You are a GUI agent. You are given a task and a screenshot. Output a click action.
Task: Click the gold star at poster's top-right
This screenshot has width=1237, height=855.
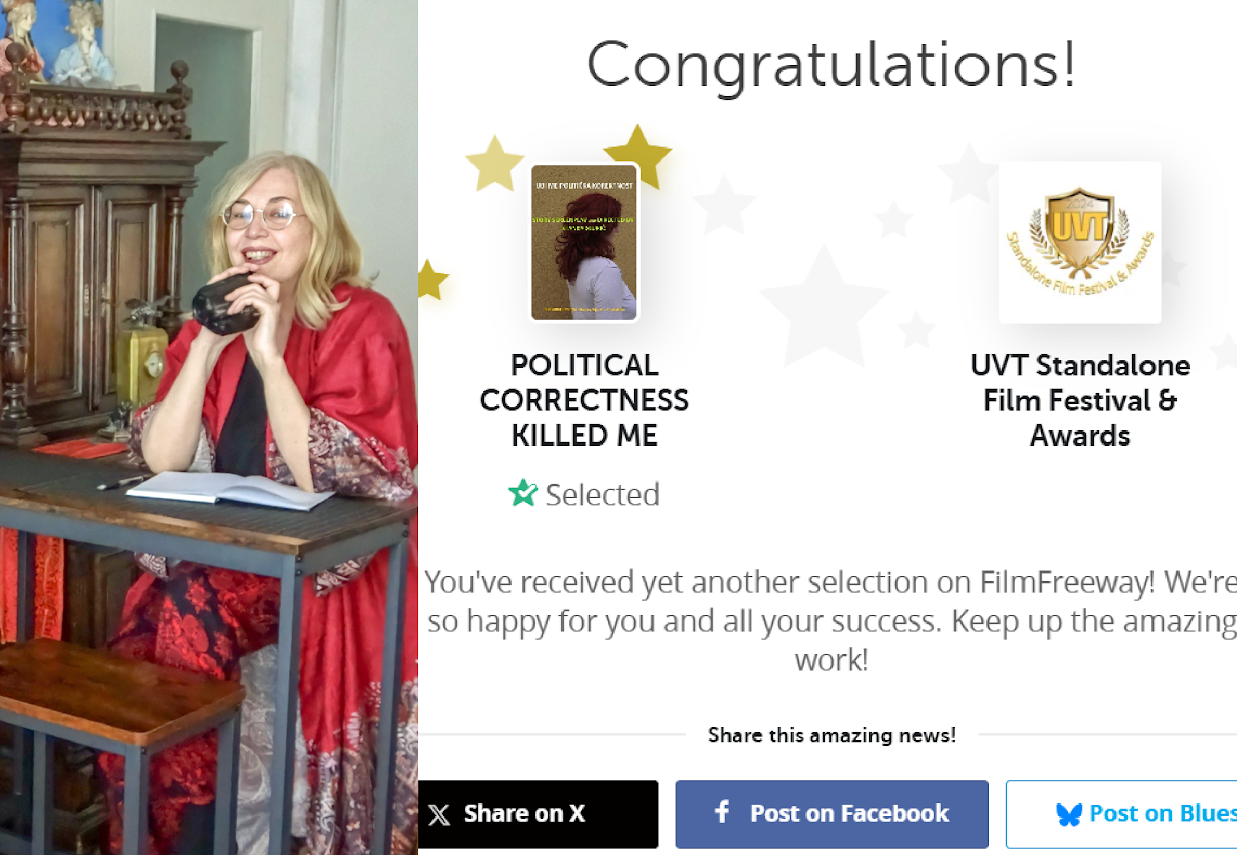point(638,156)
